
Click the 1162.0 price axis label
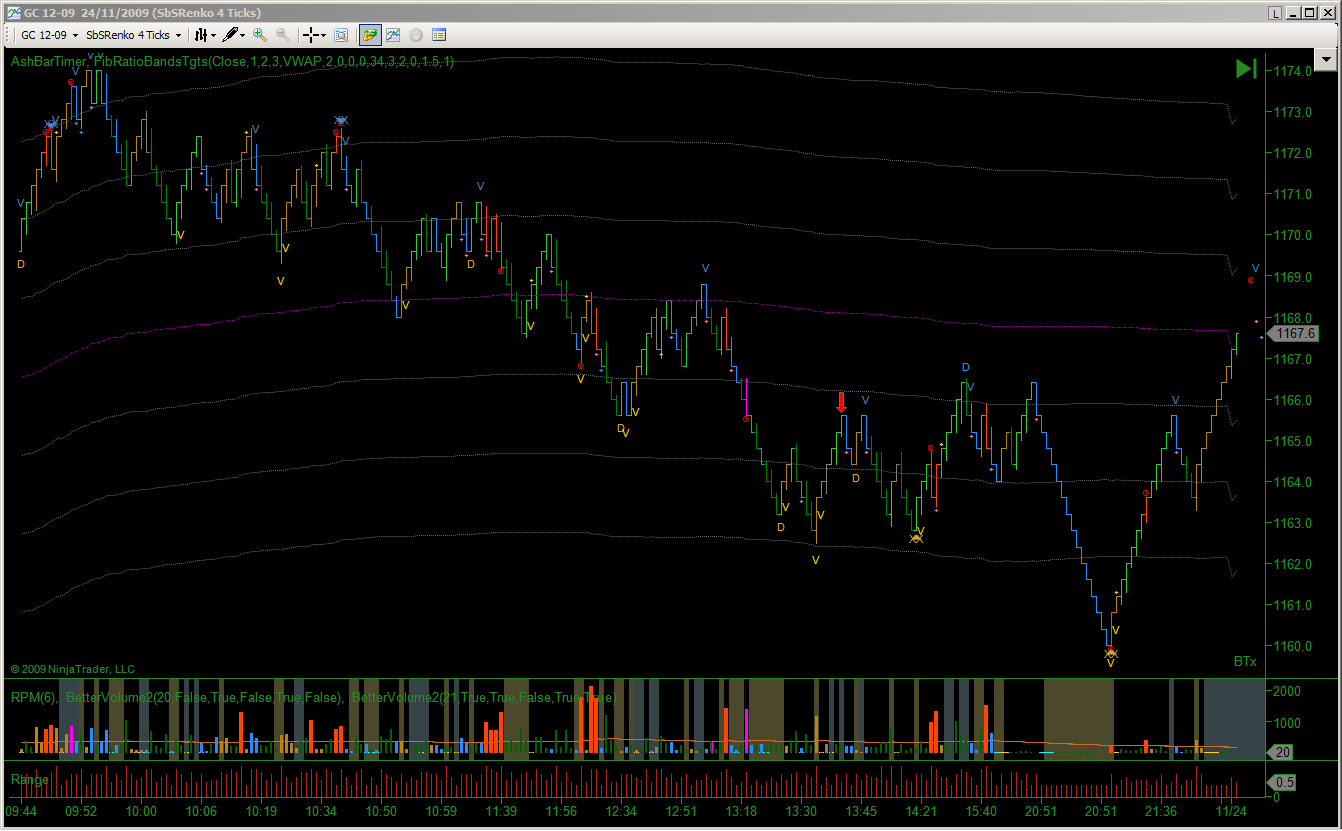point(1293,564)
